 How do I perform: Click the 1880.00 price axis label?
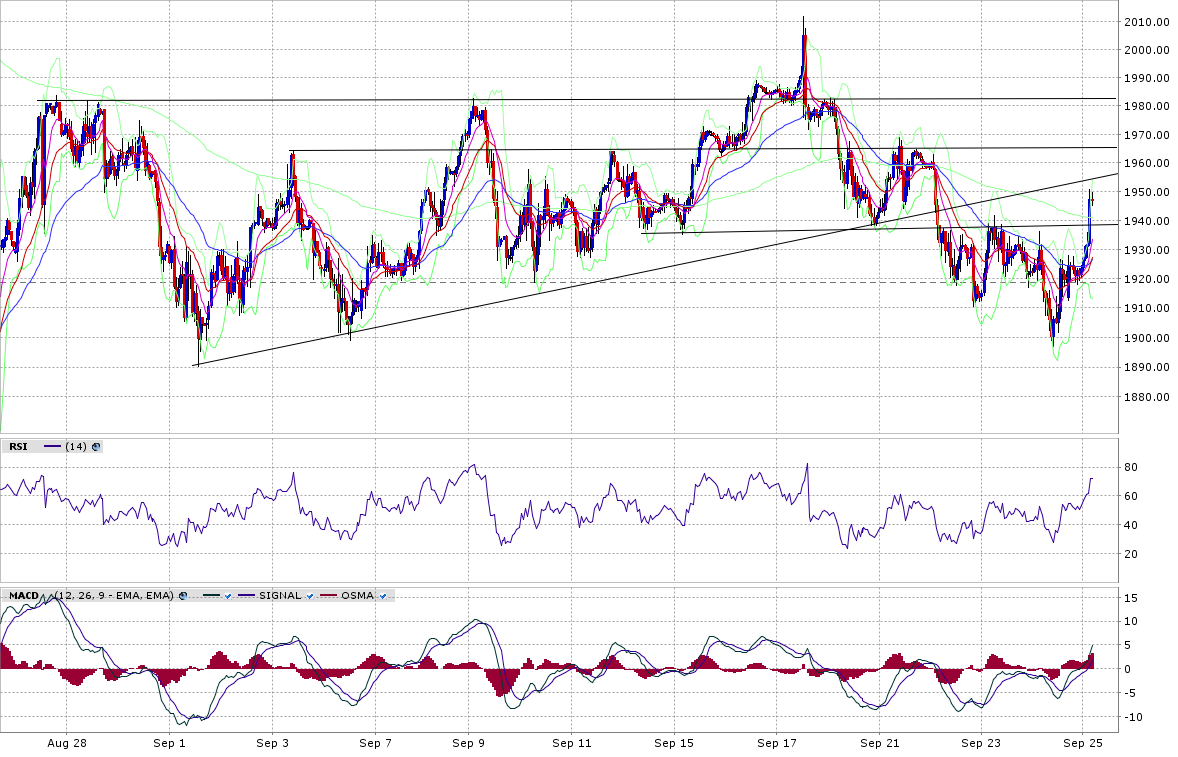point(1146,397)
